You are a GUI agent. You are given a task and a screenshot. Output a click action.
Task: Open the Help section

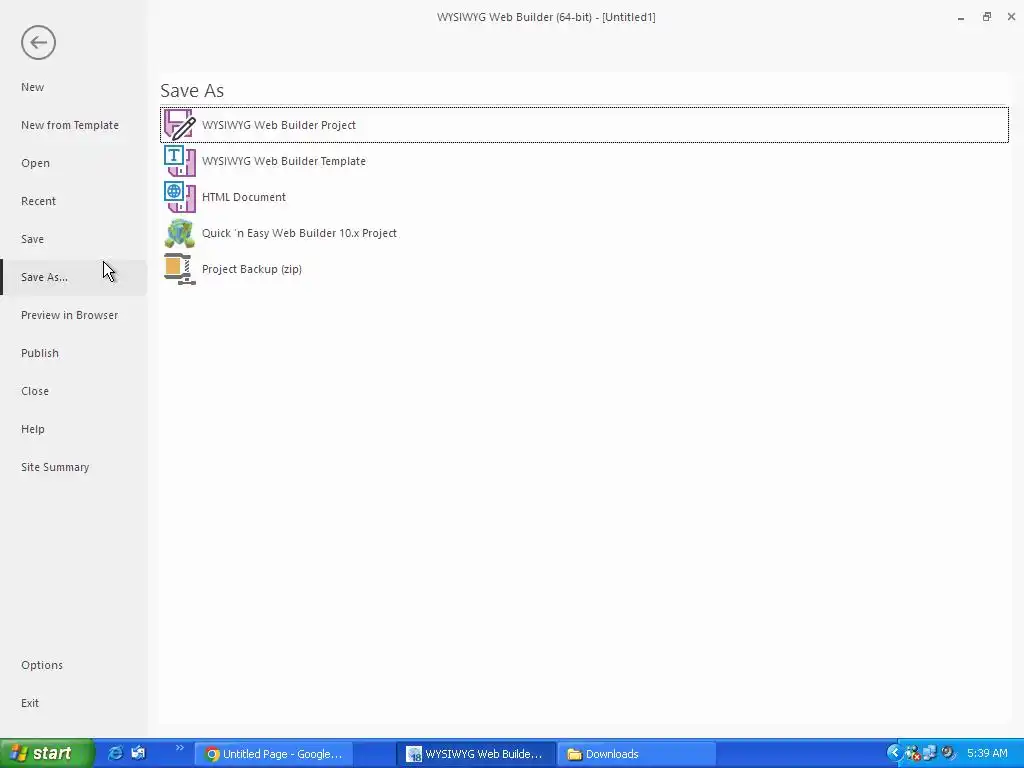tap(33, 428)
